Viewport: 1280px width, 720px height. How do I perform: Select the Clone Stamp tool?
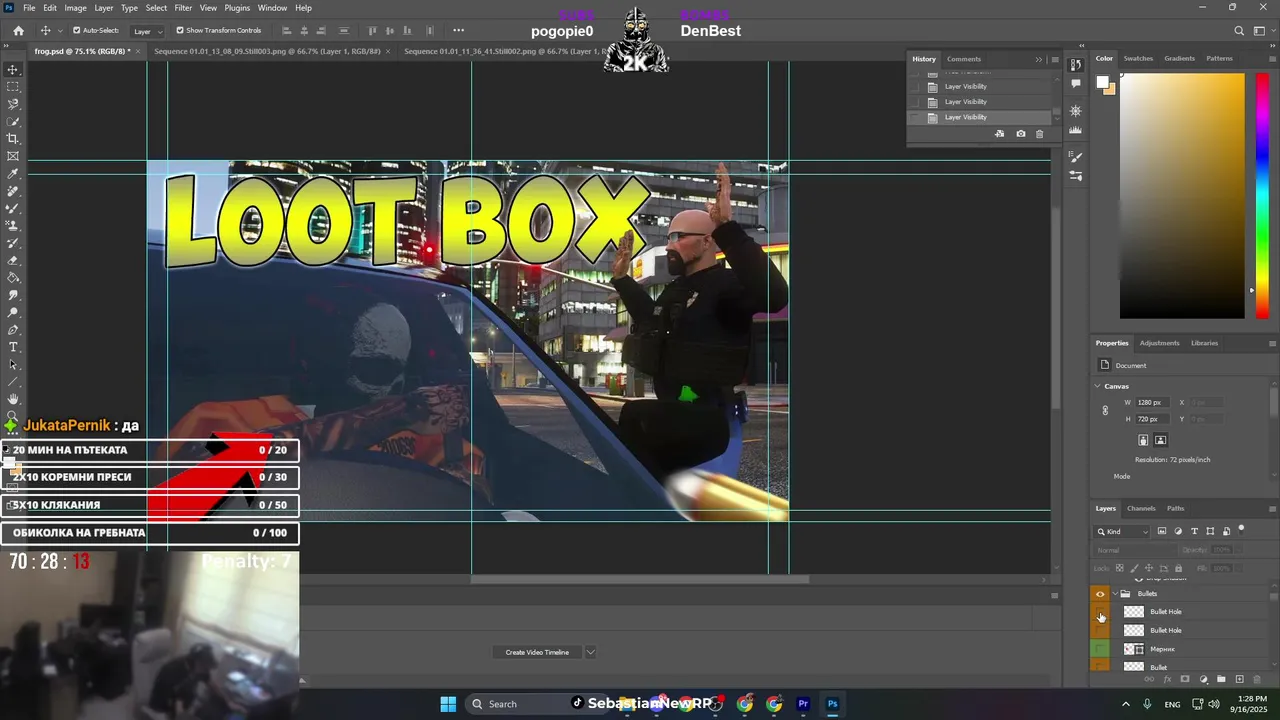coord(13,226)
